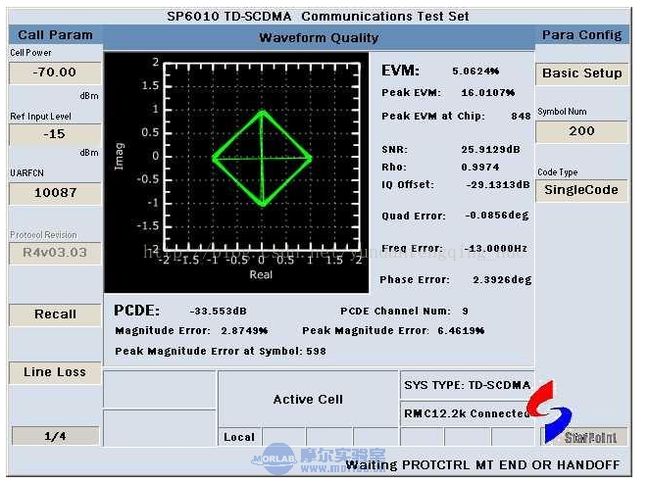Image resolution: width=650 pixels, height=483 pixels.
Task: Click the StarPoint logo icon
Action: pyautogui.click(x=549, y=411)
